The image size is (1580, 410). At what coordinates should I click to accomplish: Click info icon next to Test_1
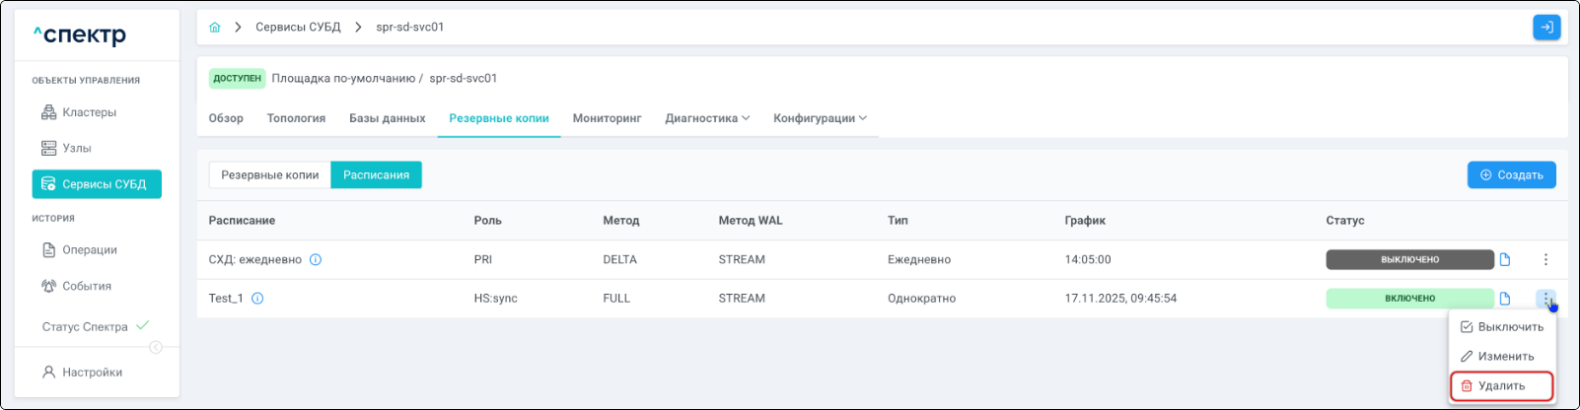(x=257, y=298)
